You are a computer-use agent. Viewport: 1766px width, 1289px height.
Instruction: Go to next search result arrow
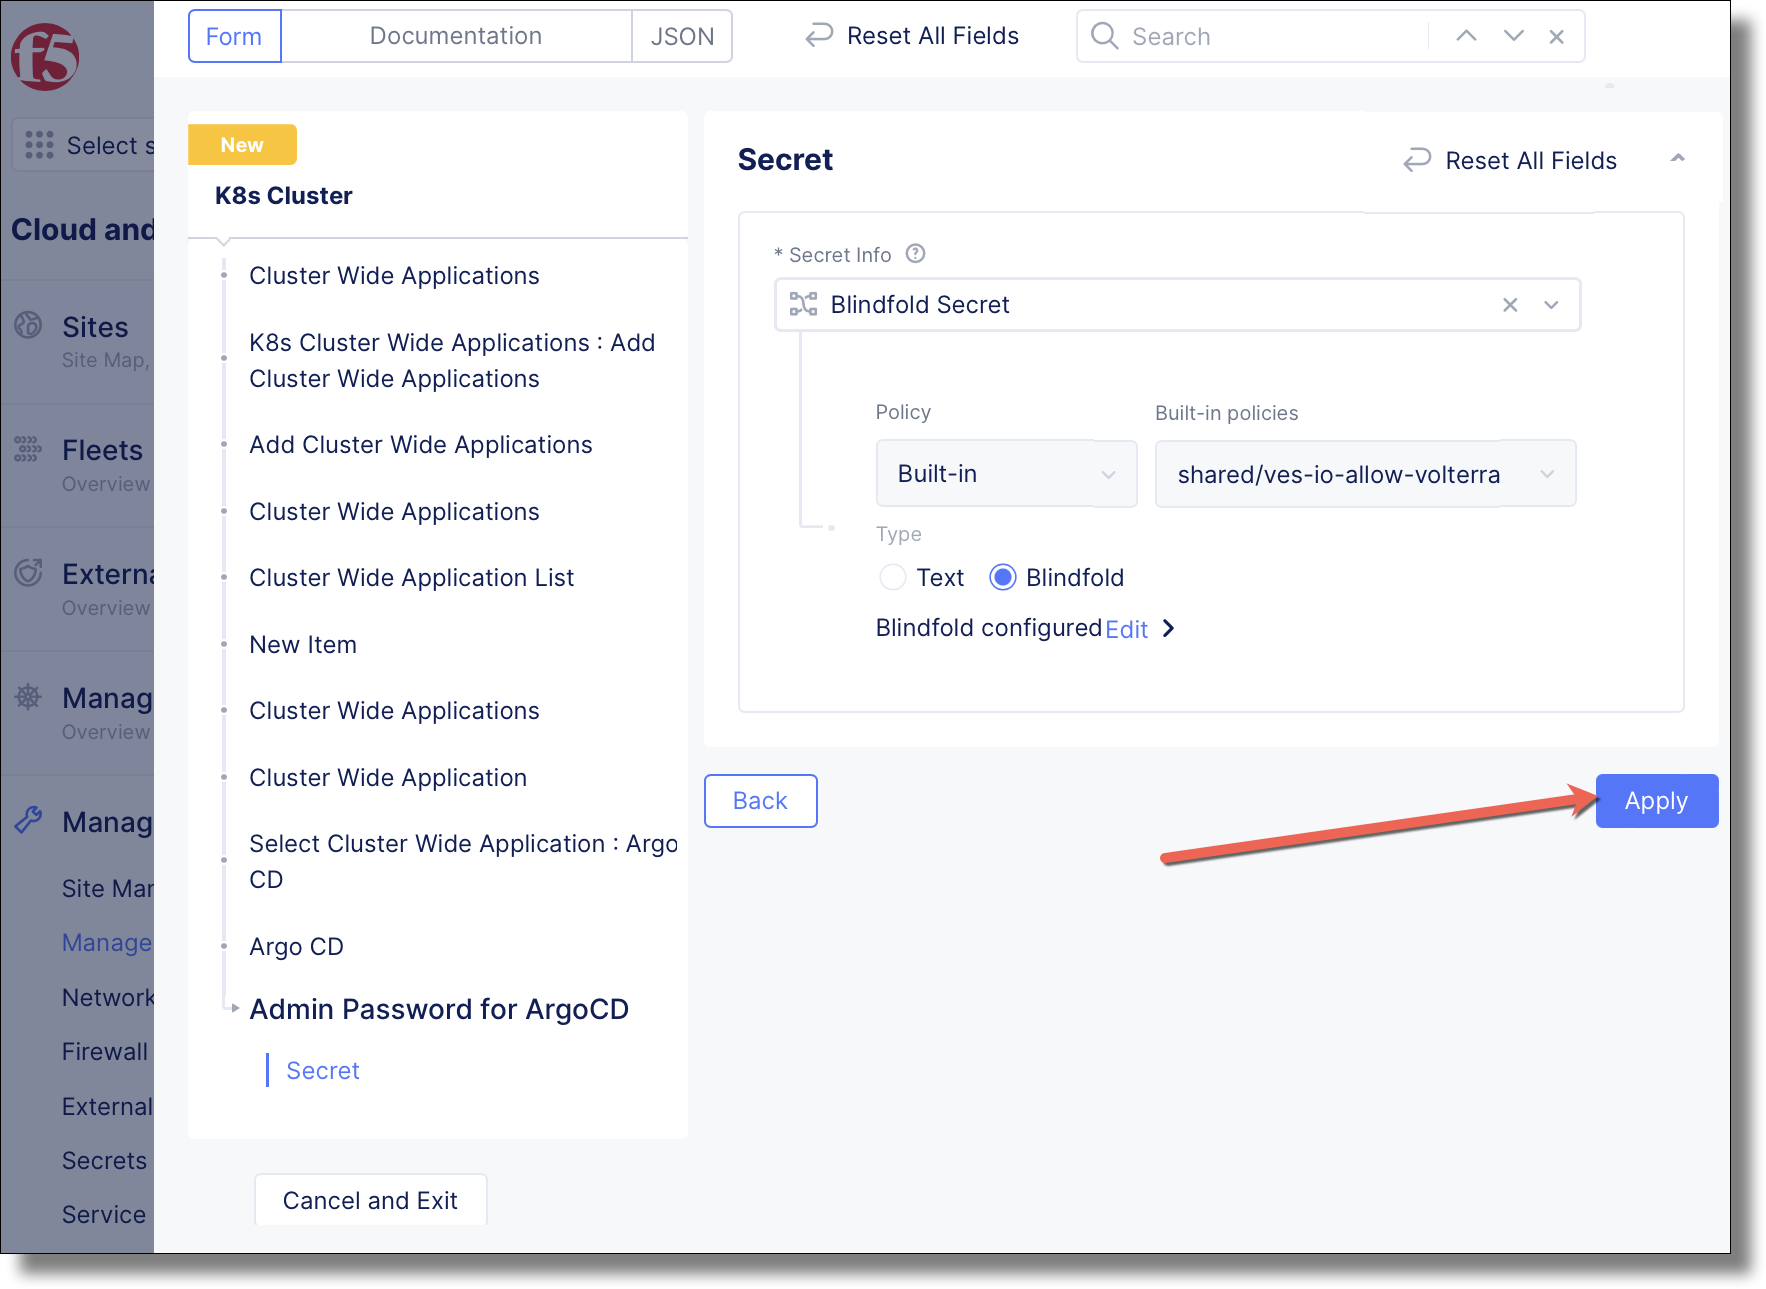click(1514, 36)
